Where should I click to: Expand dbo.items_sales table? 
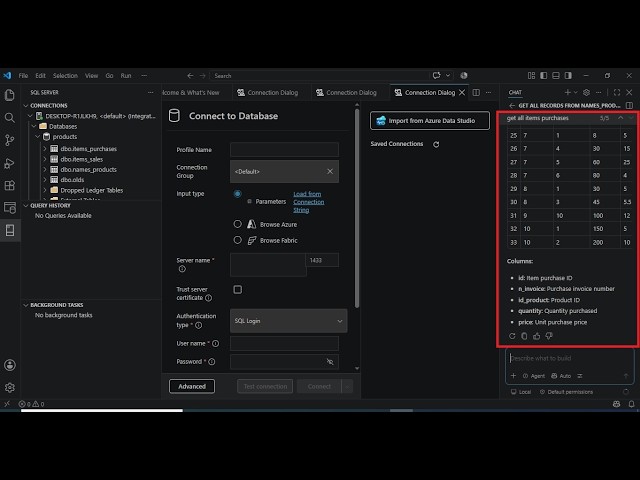coord(45,159)
